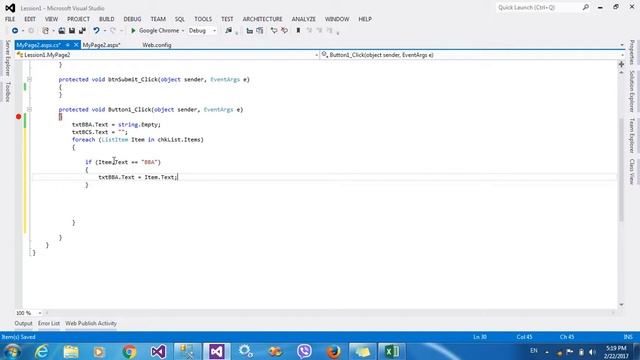Open Google Chrome from the taskbar
Viewport: 640px width, 360px height.
pos(129,351)
